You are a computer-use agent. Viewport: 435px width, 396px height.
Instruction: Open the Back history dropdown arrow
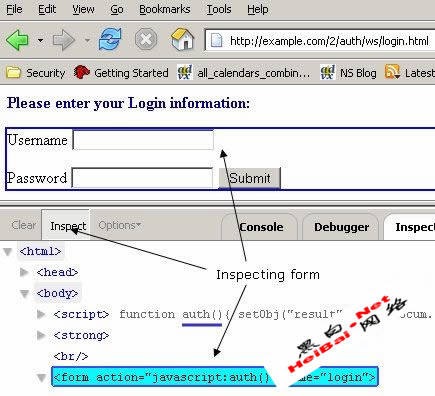(40, 40)
